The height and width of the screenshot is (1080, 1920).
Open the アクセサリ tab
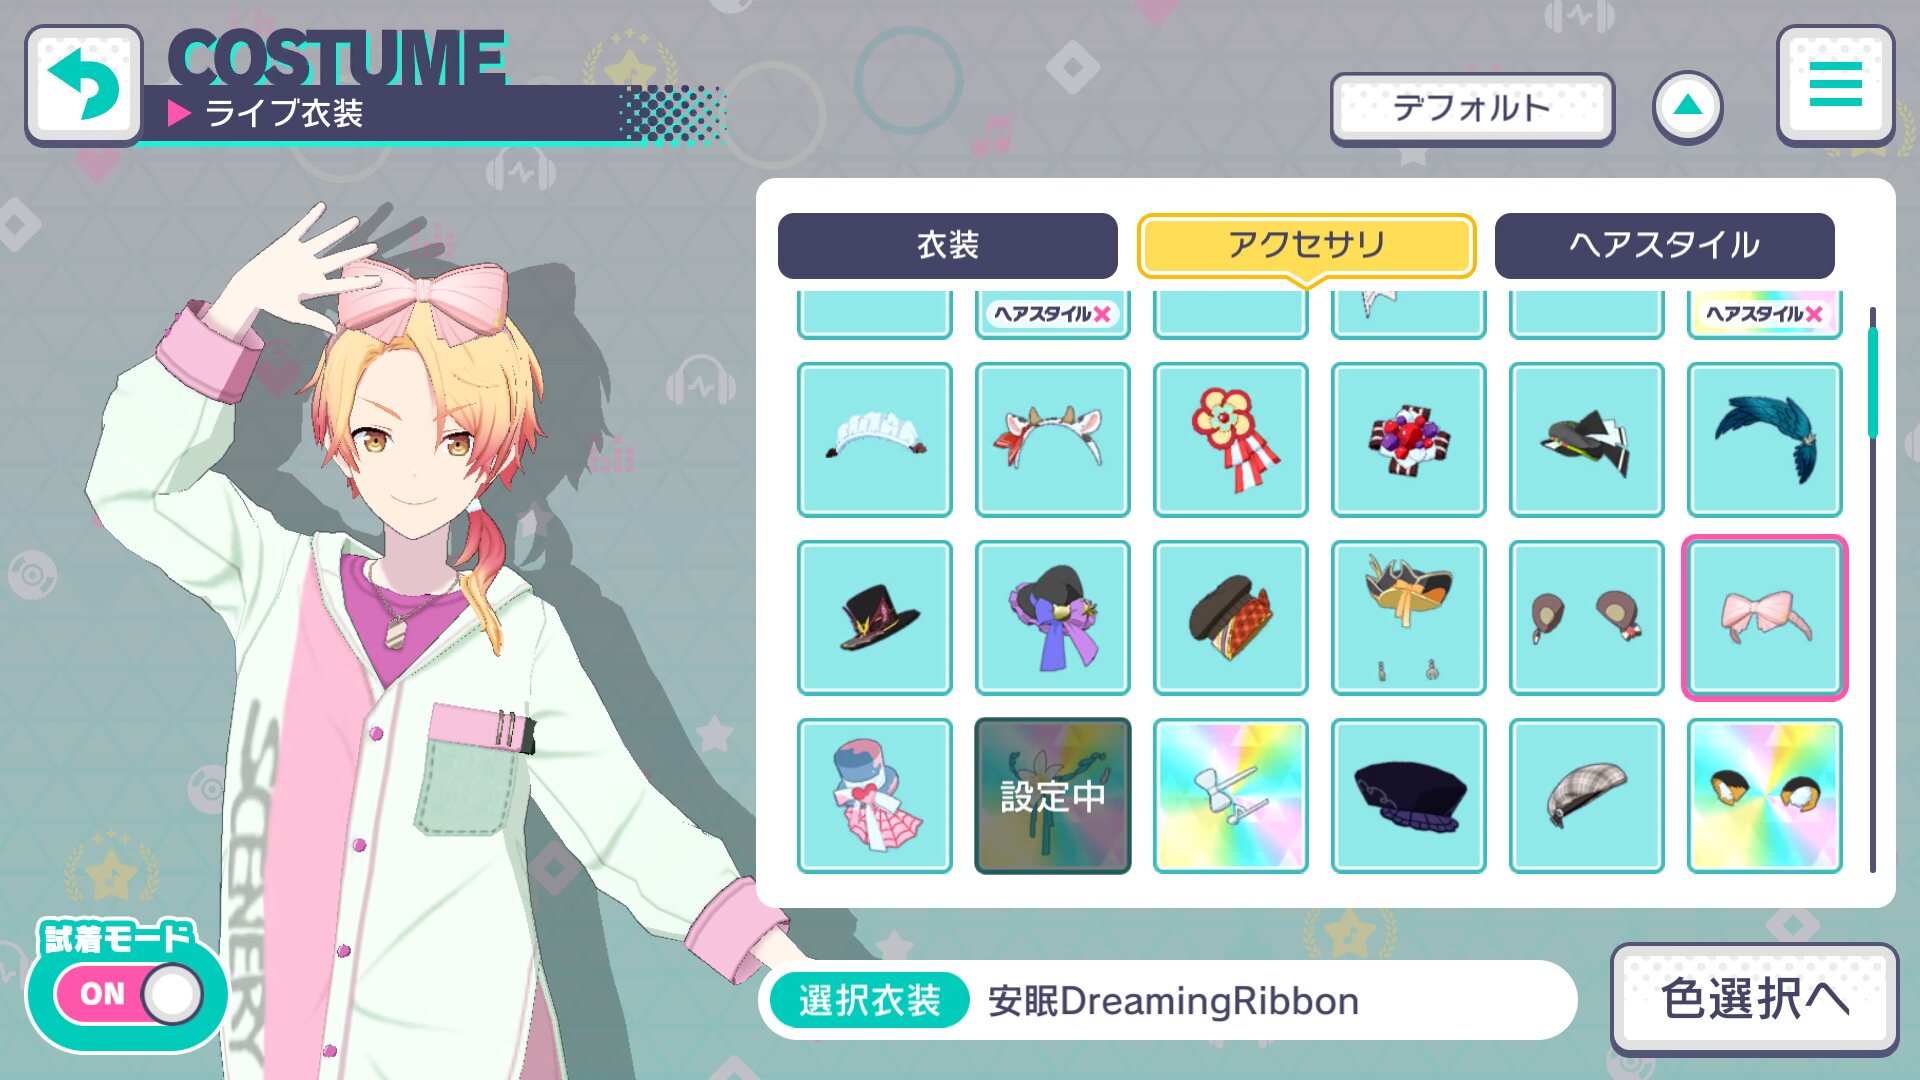click(x=1306, y=245)
